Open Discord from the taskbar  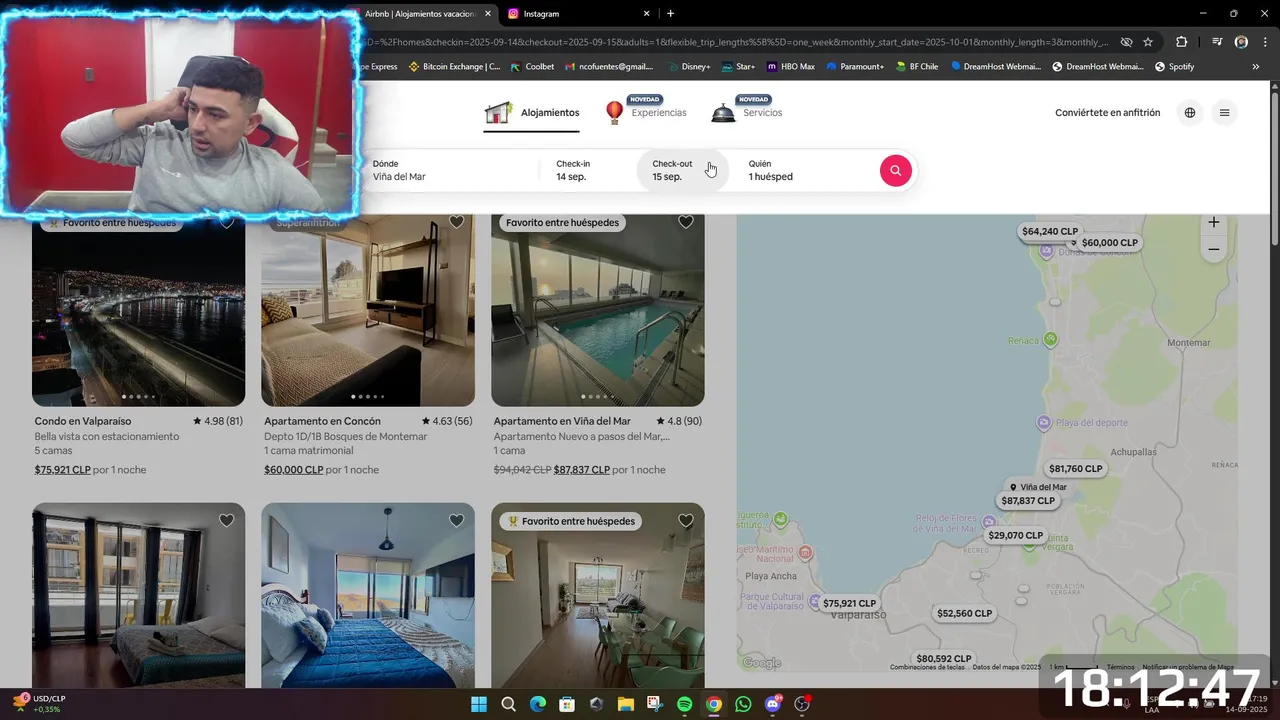tap(772, 704)
